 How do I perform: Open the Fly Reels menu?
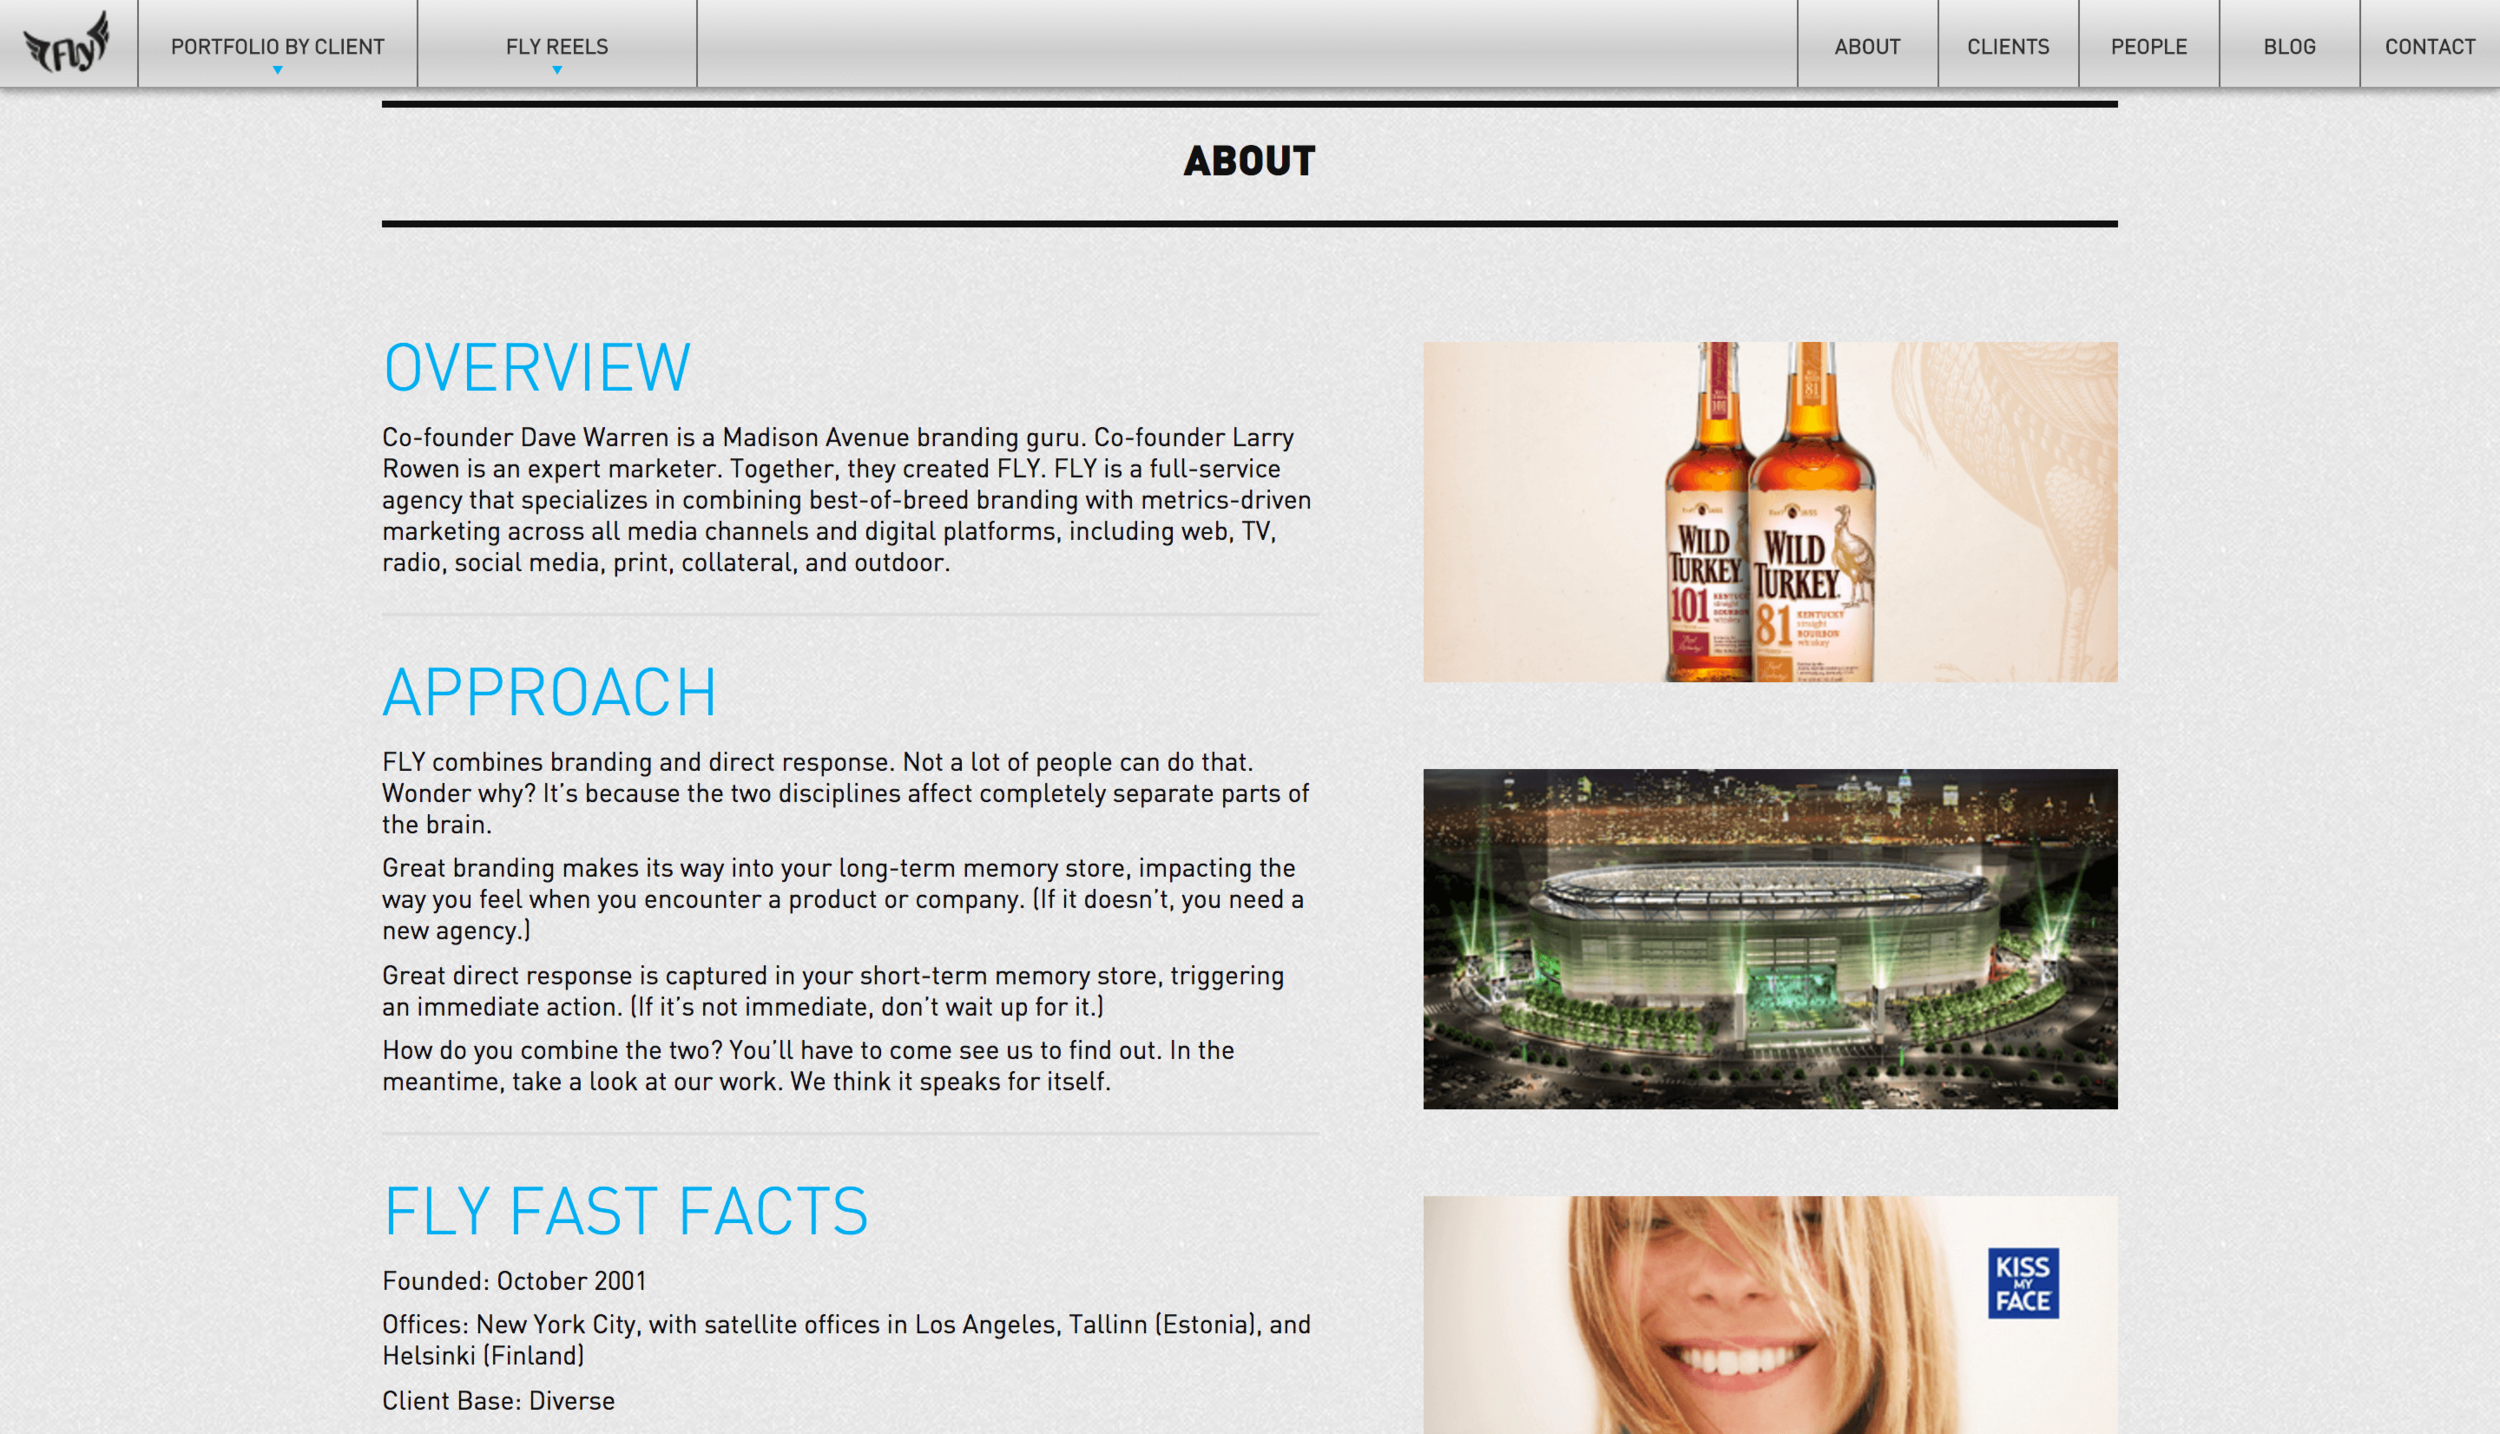coord(557,46)
